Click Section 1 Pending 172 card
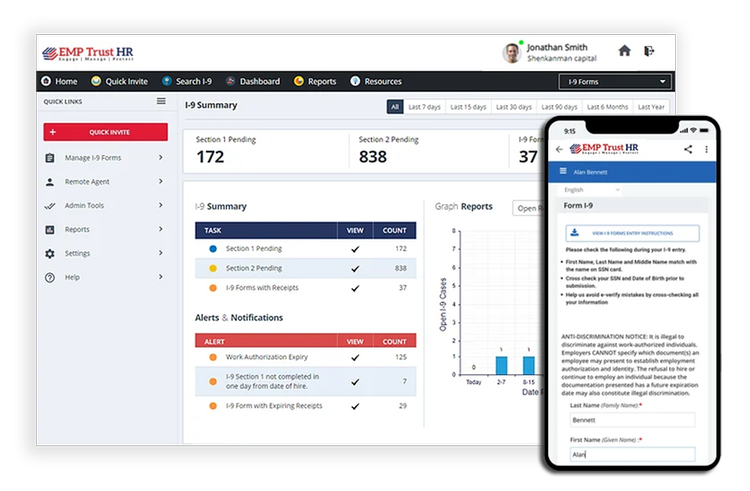Viewport: 750px width, 491px height. pos(266,151)
